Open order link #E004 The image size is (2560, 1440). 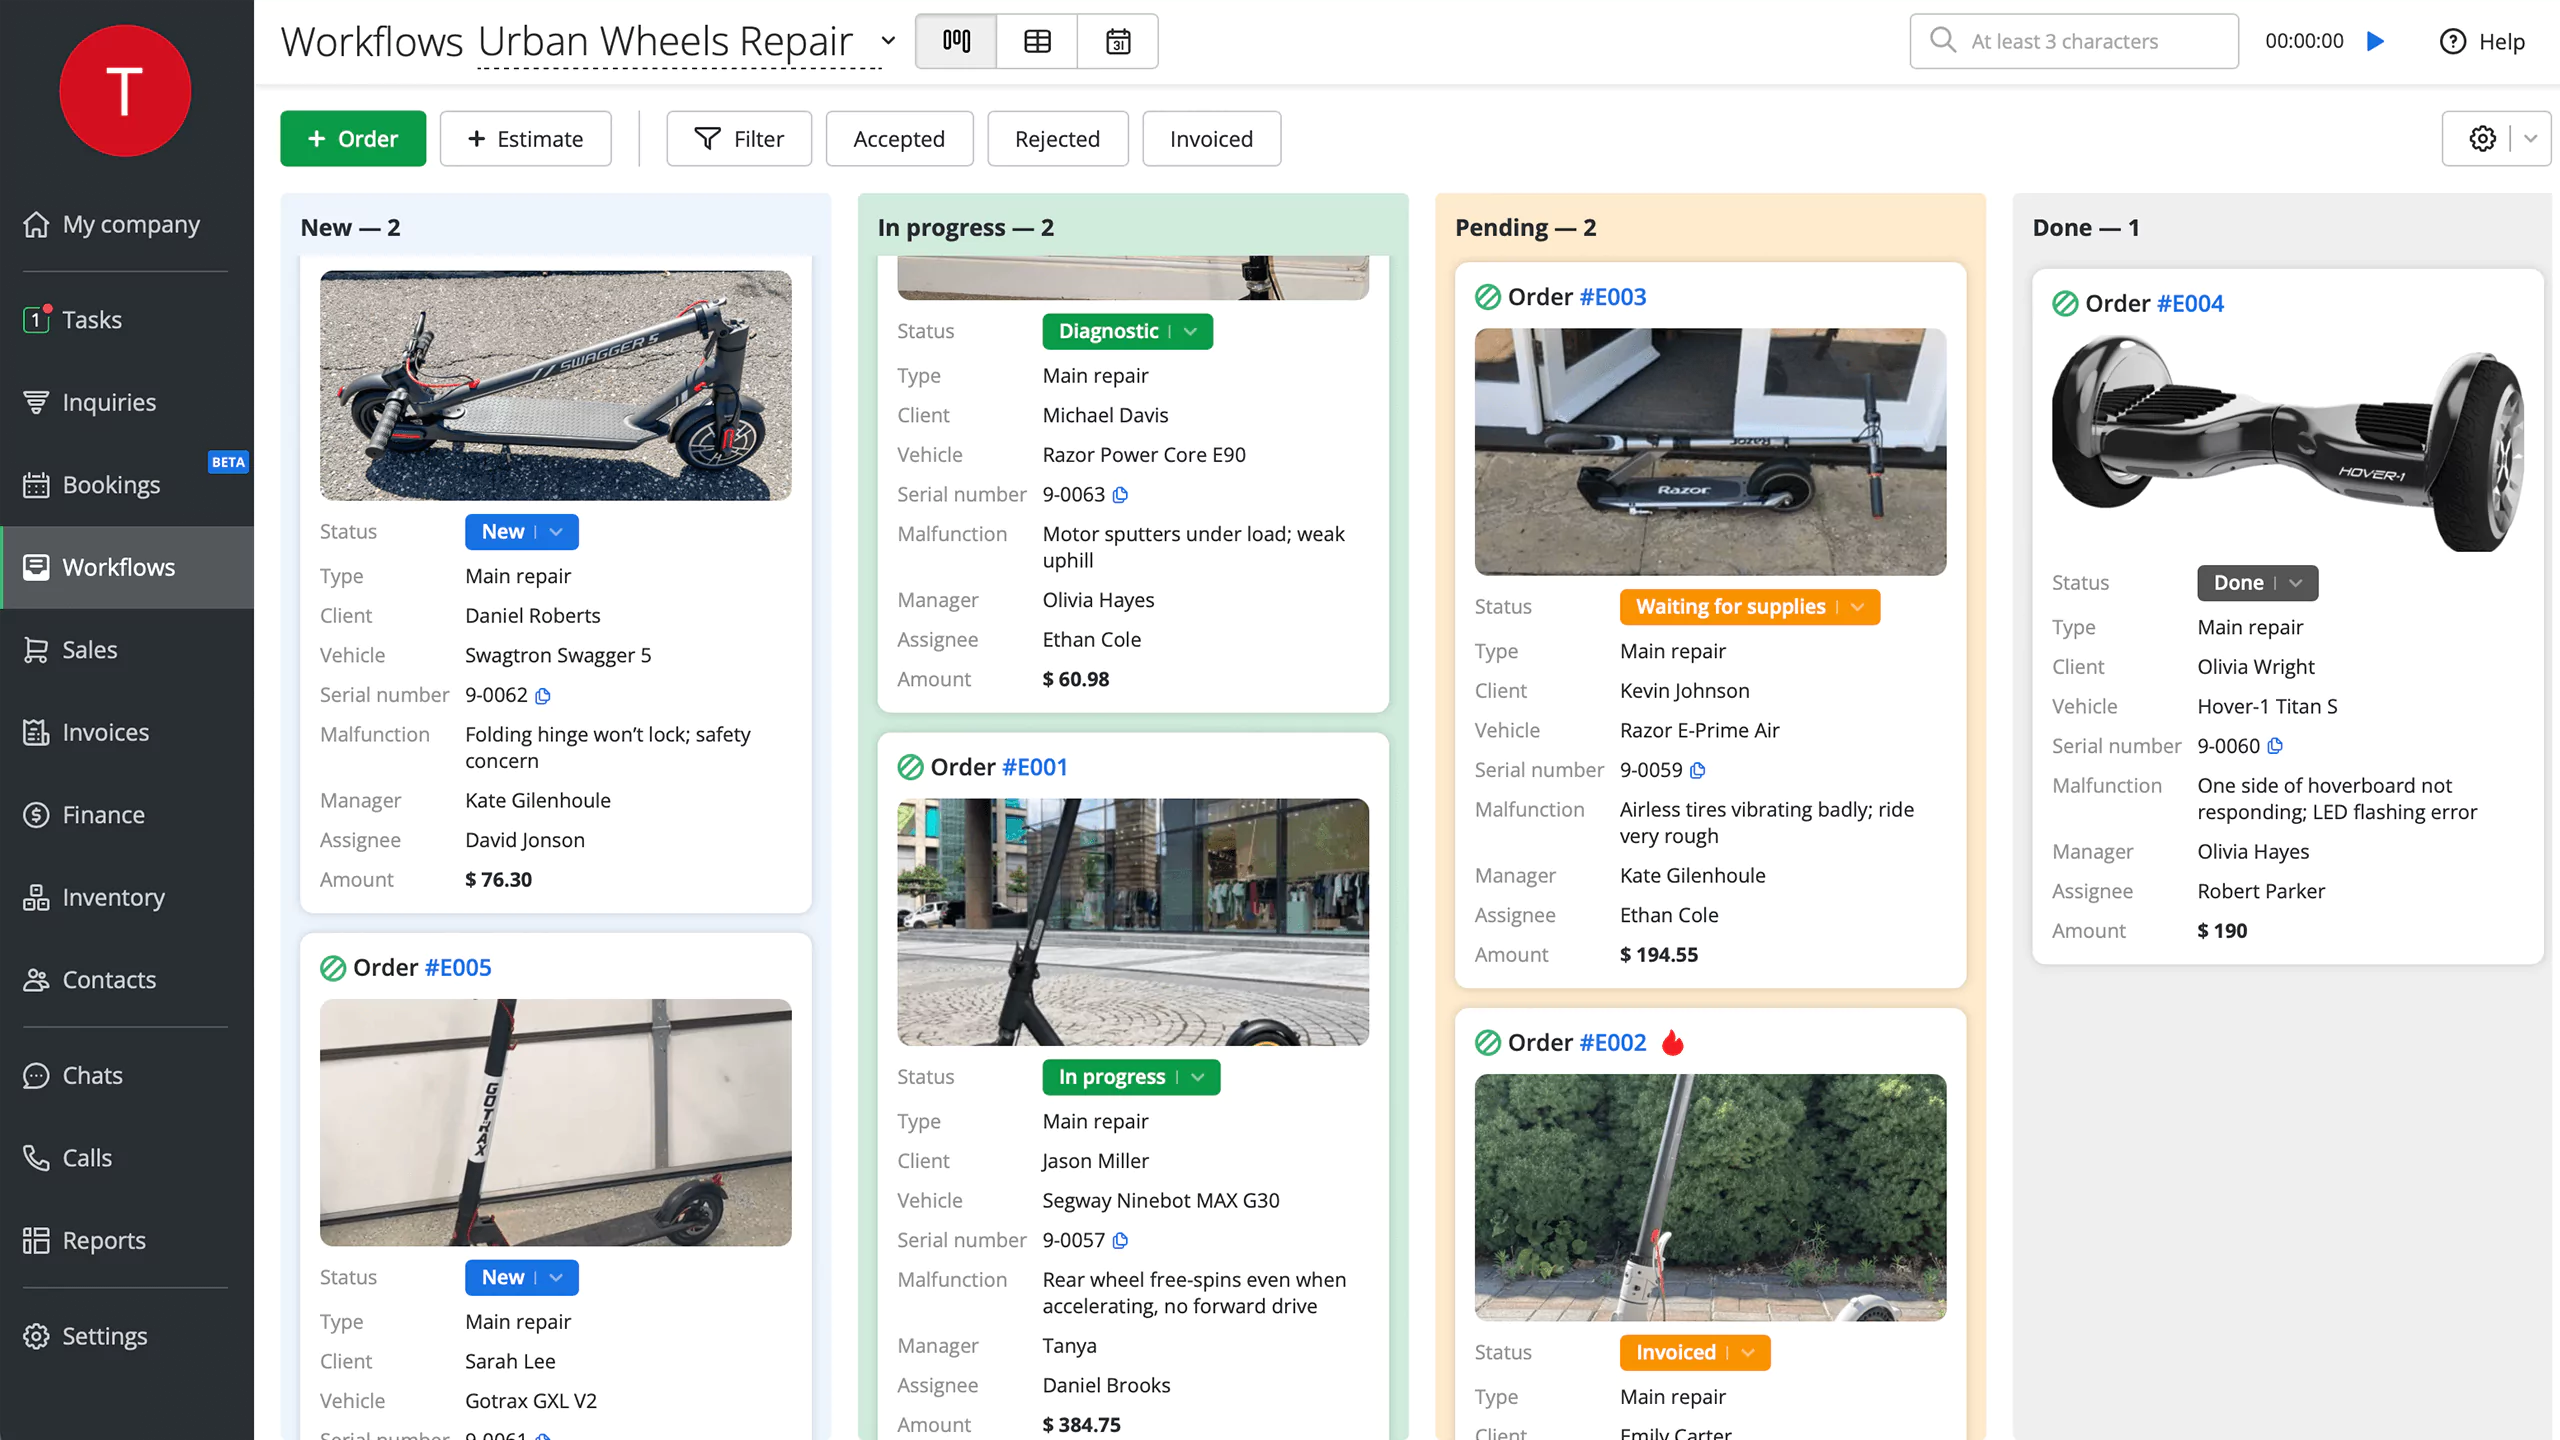(x=2190, y=303)
